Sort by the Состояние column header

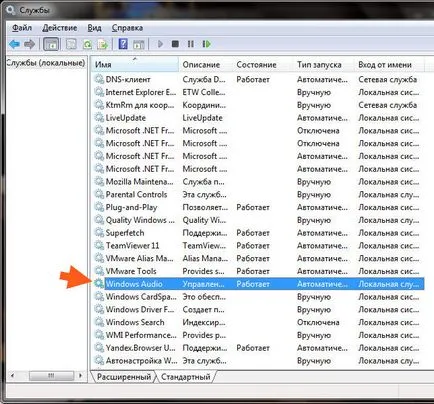pyautogui.click(x=263, y=64)
